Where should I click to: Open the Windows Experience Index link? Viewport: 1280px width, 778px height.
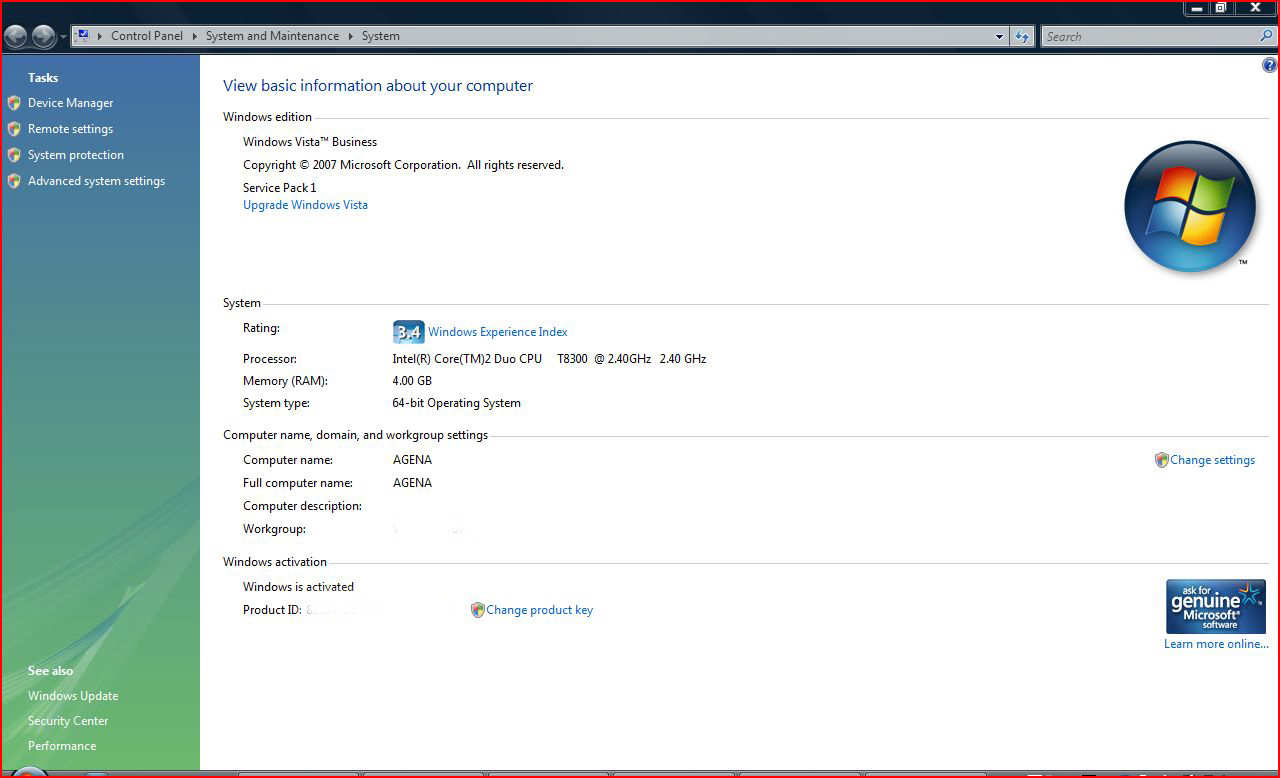(x=498, y=332)
